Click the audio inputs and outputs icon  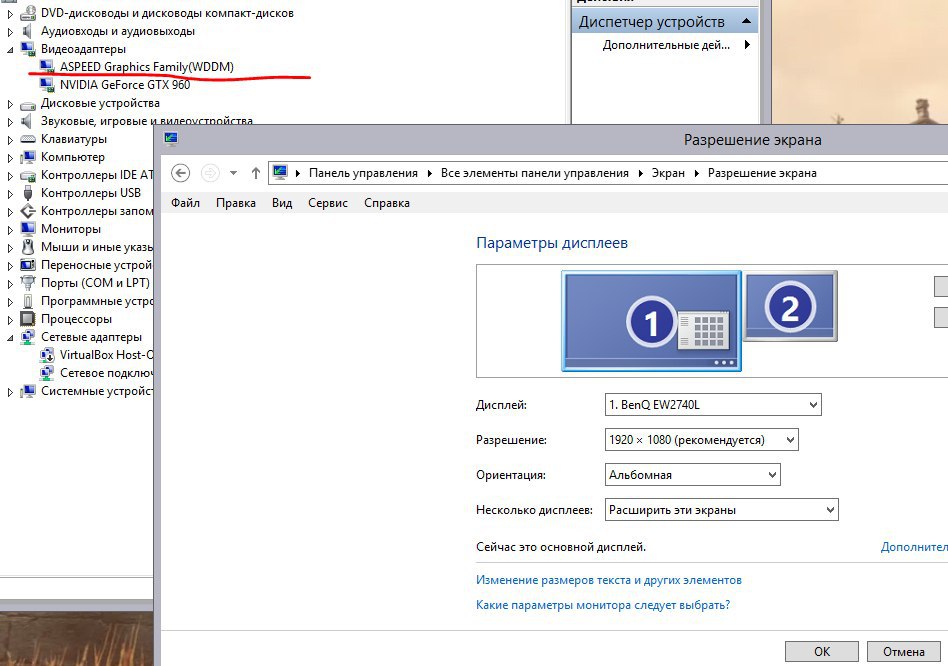[27, 31]
